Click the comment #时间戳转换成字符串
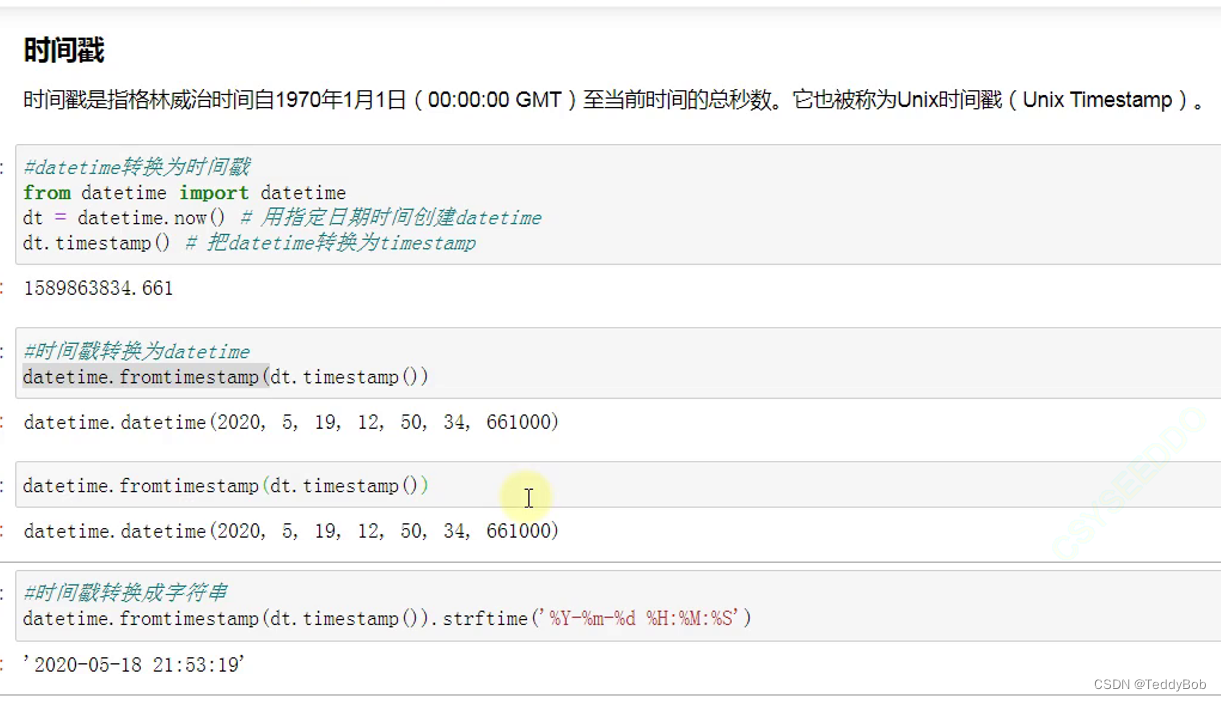The width and height of the screenshot is (1221, 701). [x=126, y=593]
